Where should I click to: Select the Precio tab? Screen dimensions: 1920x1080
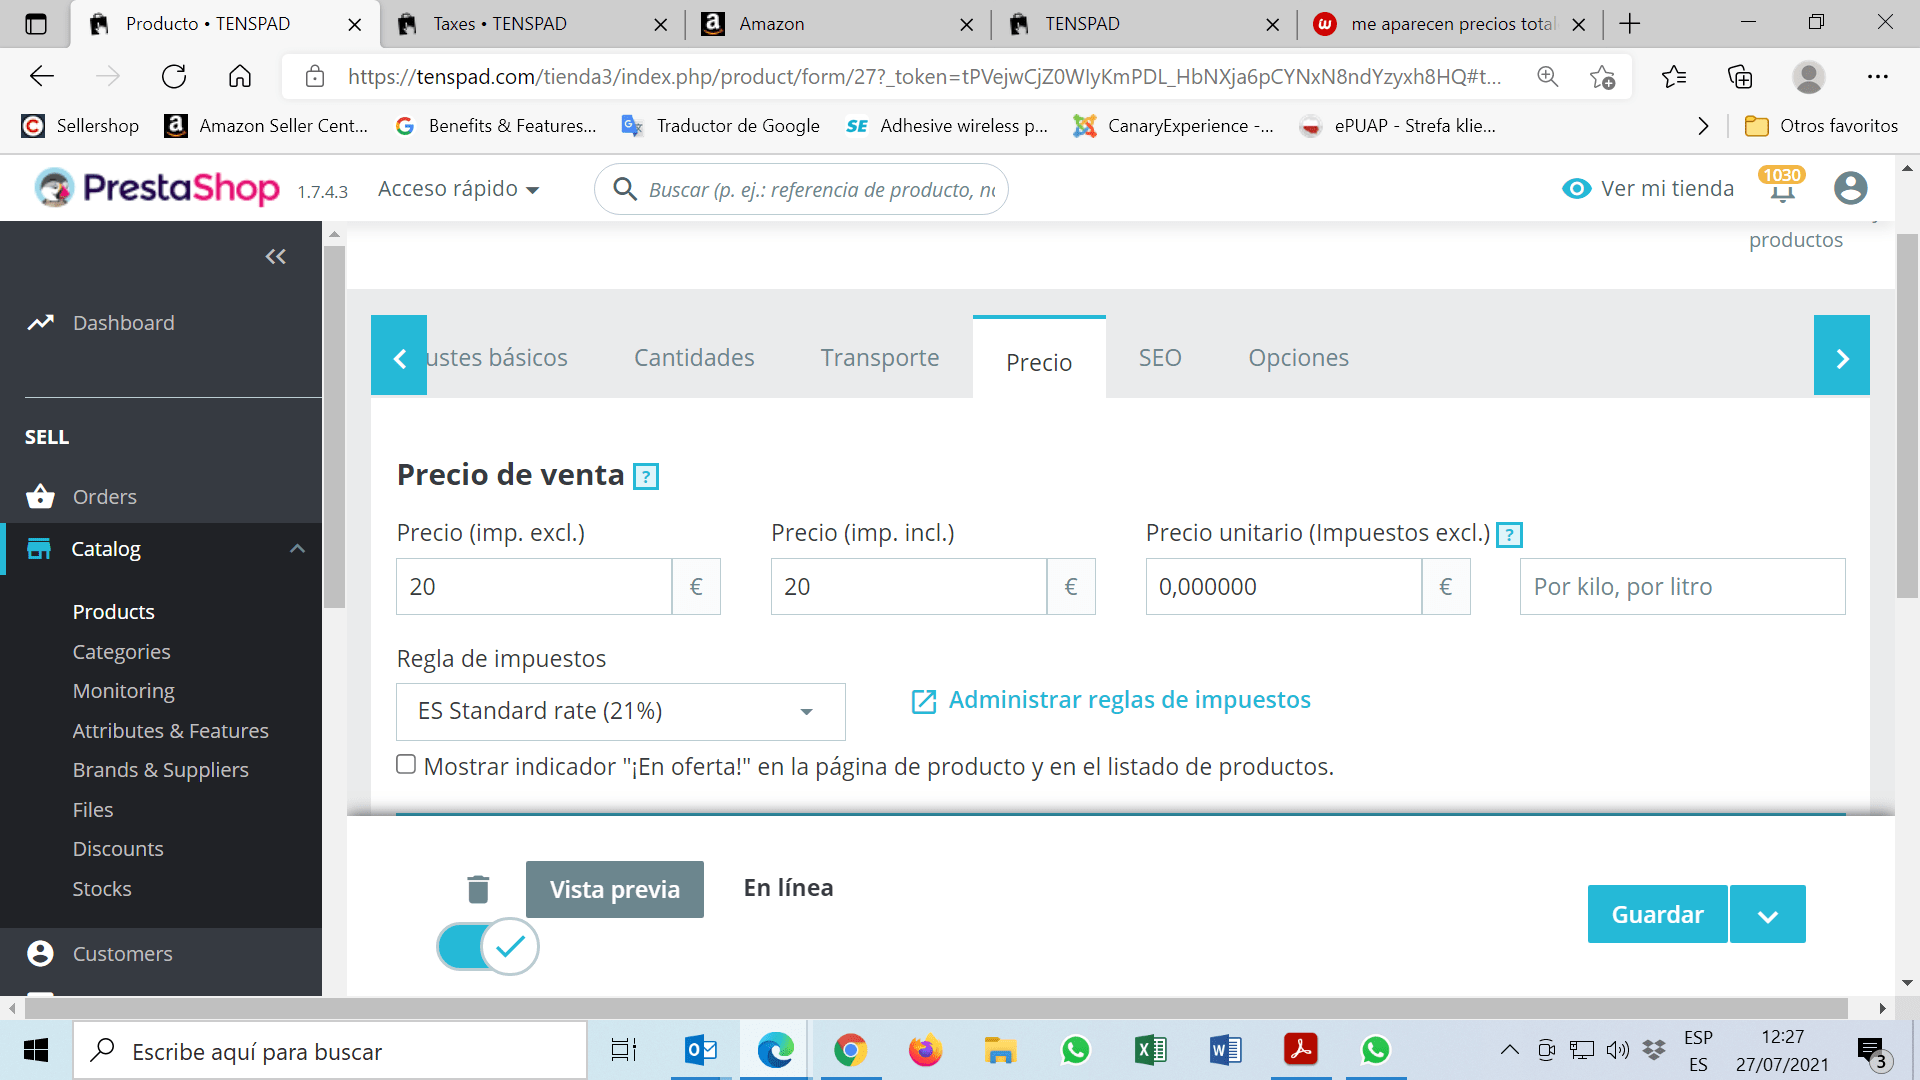click(x=1039, y=358)
